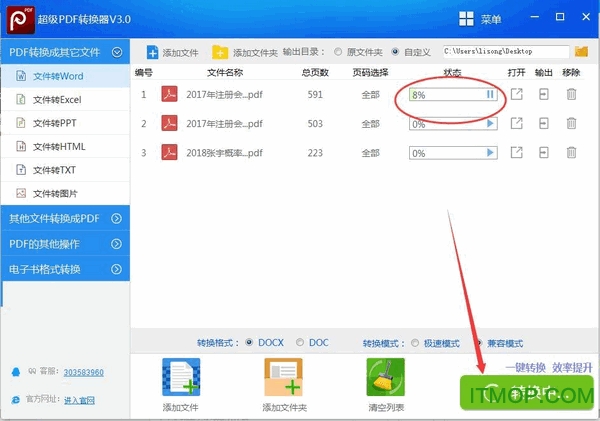
Task: Open the 进入官网 link
Action: [79, 400]
